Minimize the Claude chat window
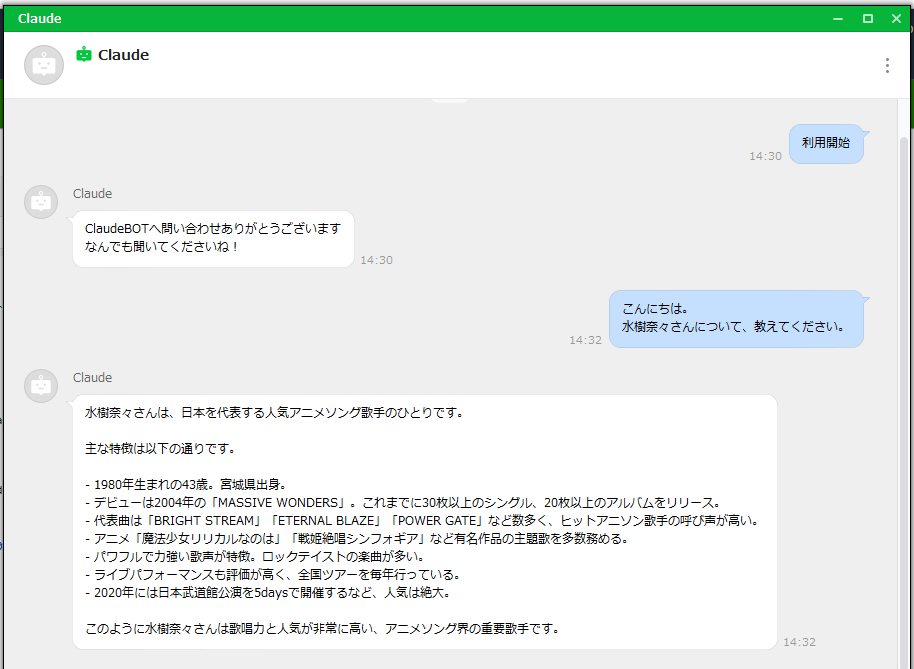This screenshot has width=914, height=669. point(838,19)
